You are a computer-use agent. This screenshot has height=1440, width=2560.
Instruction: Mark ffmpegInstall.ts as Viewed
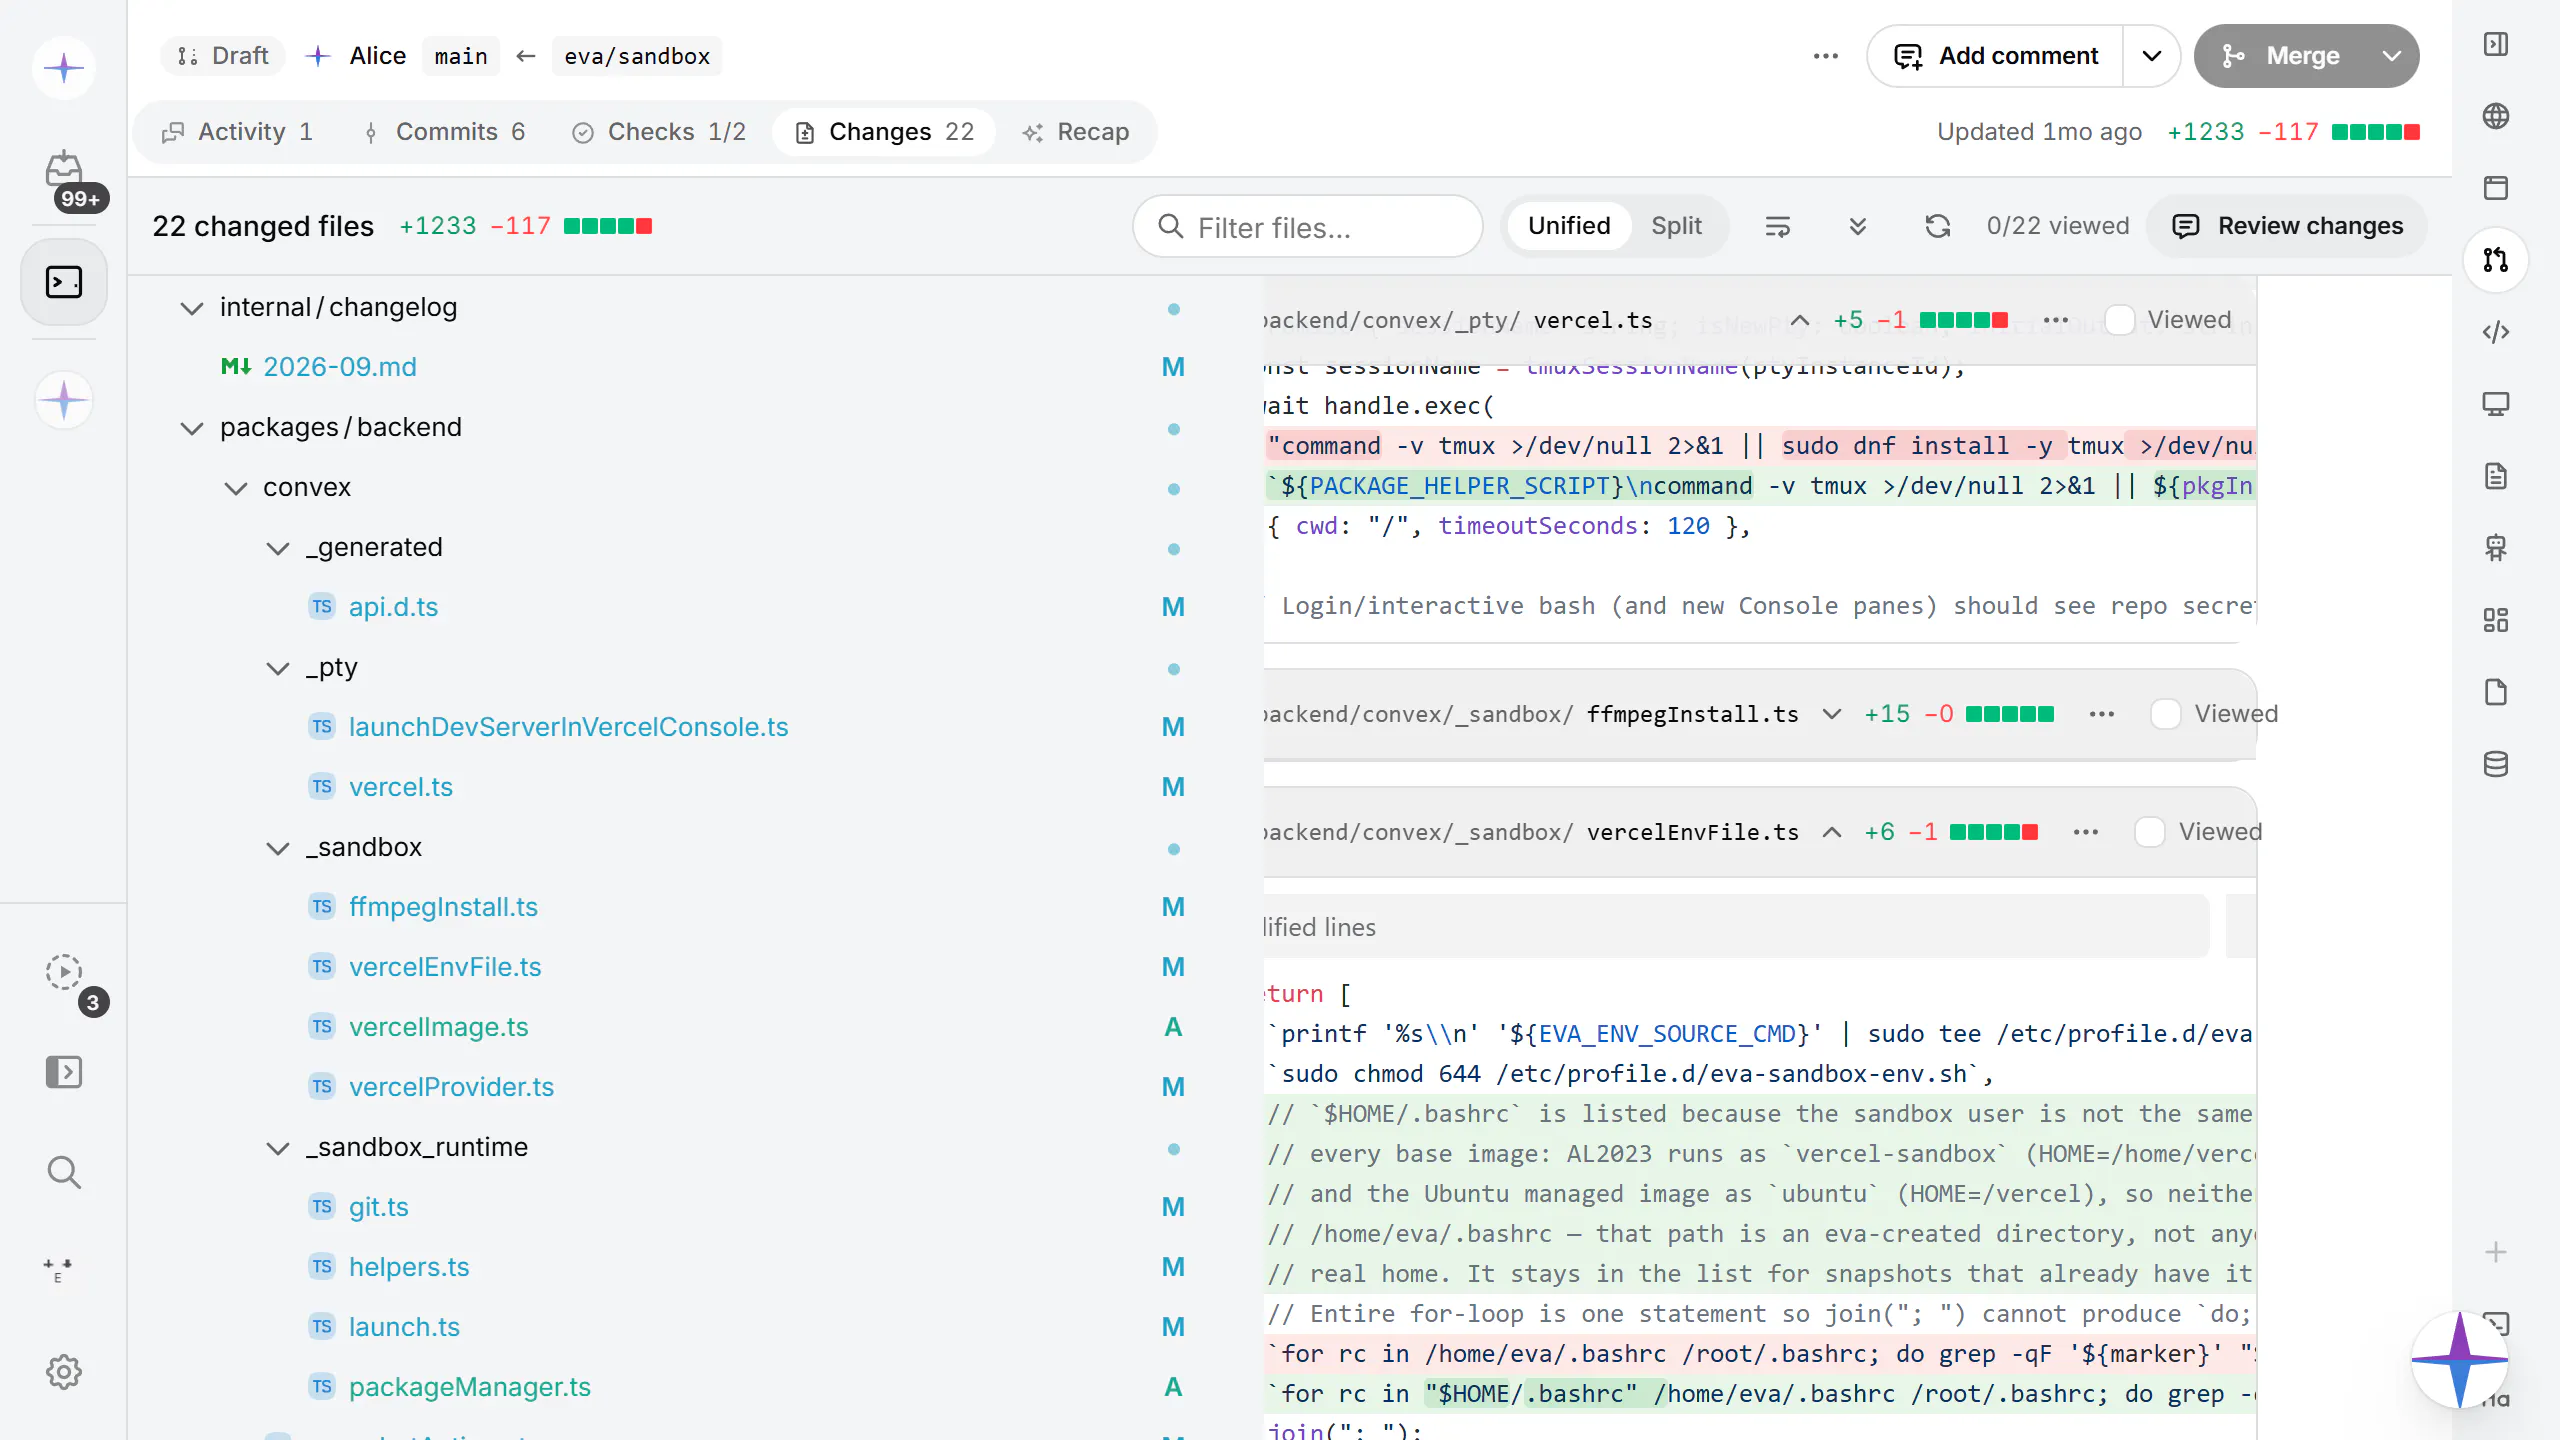coord(2166,714)
